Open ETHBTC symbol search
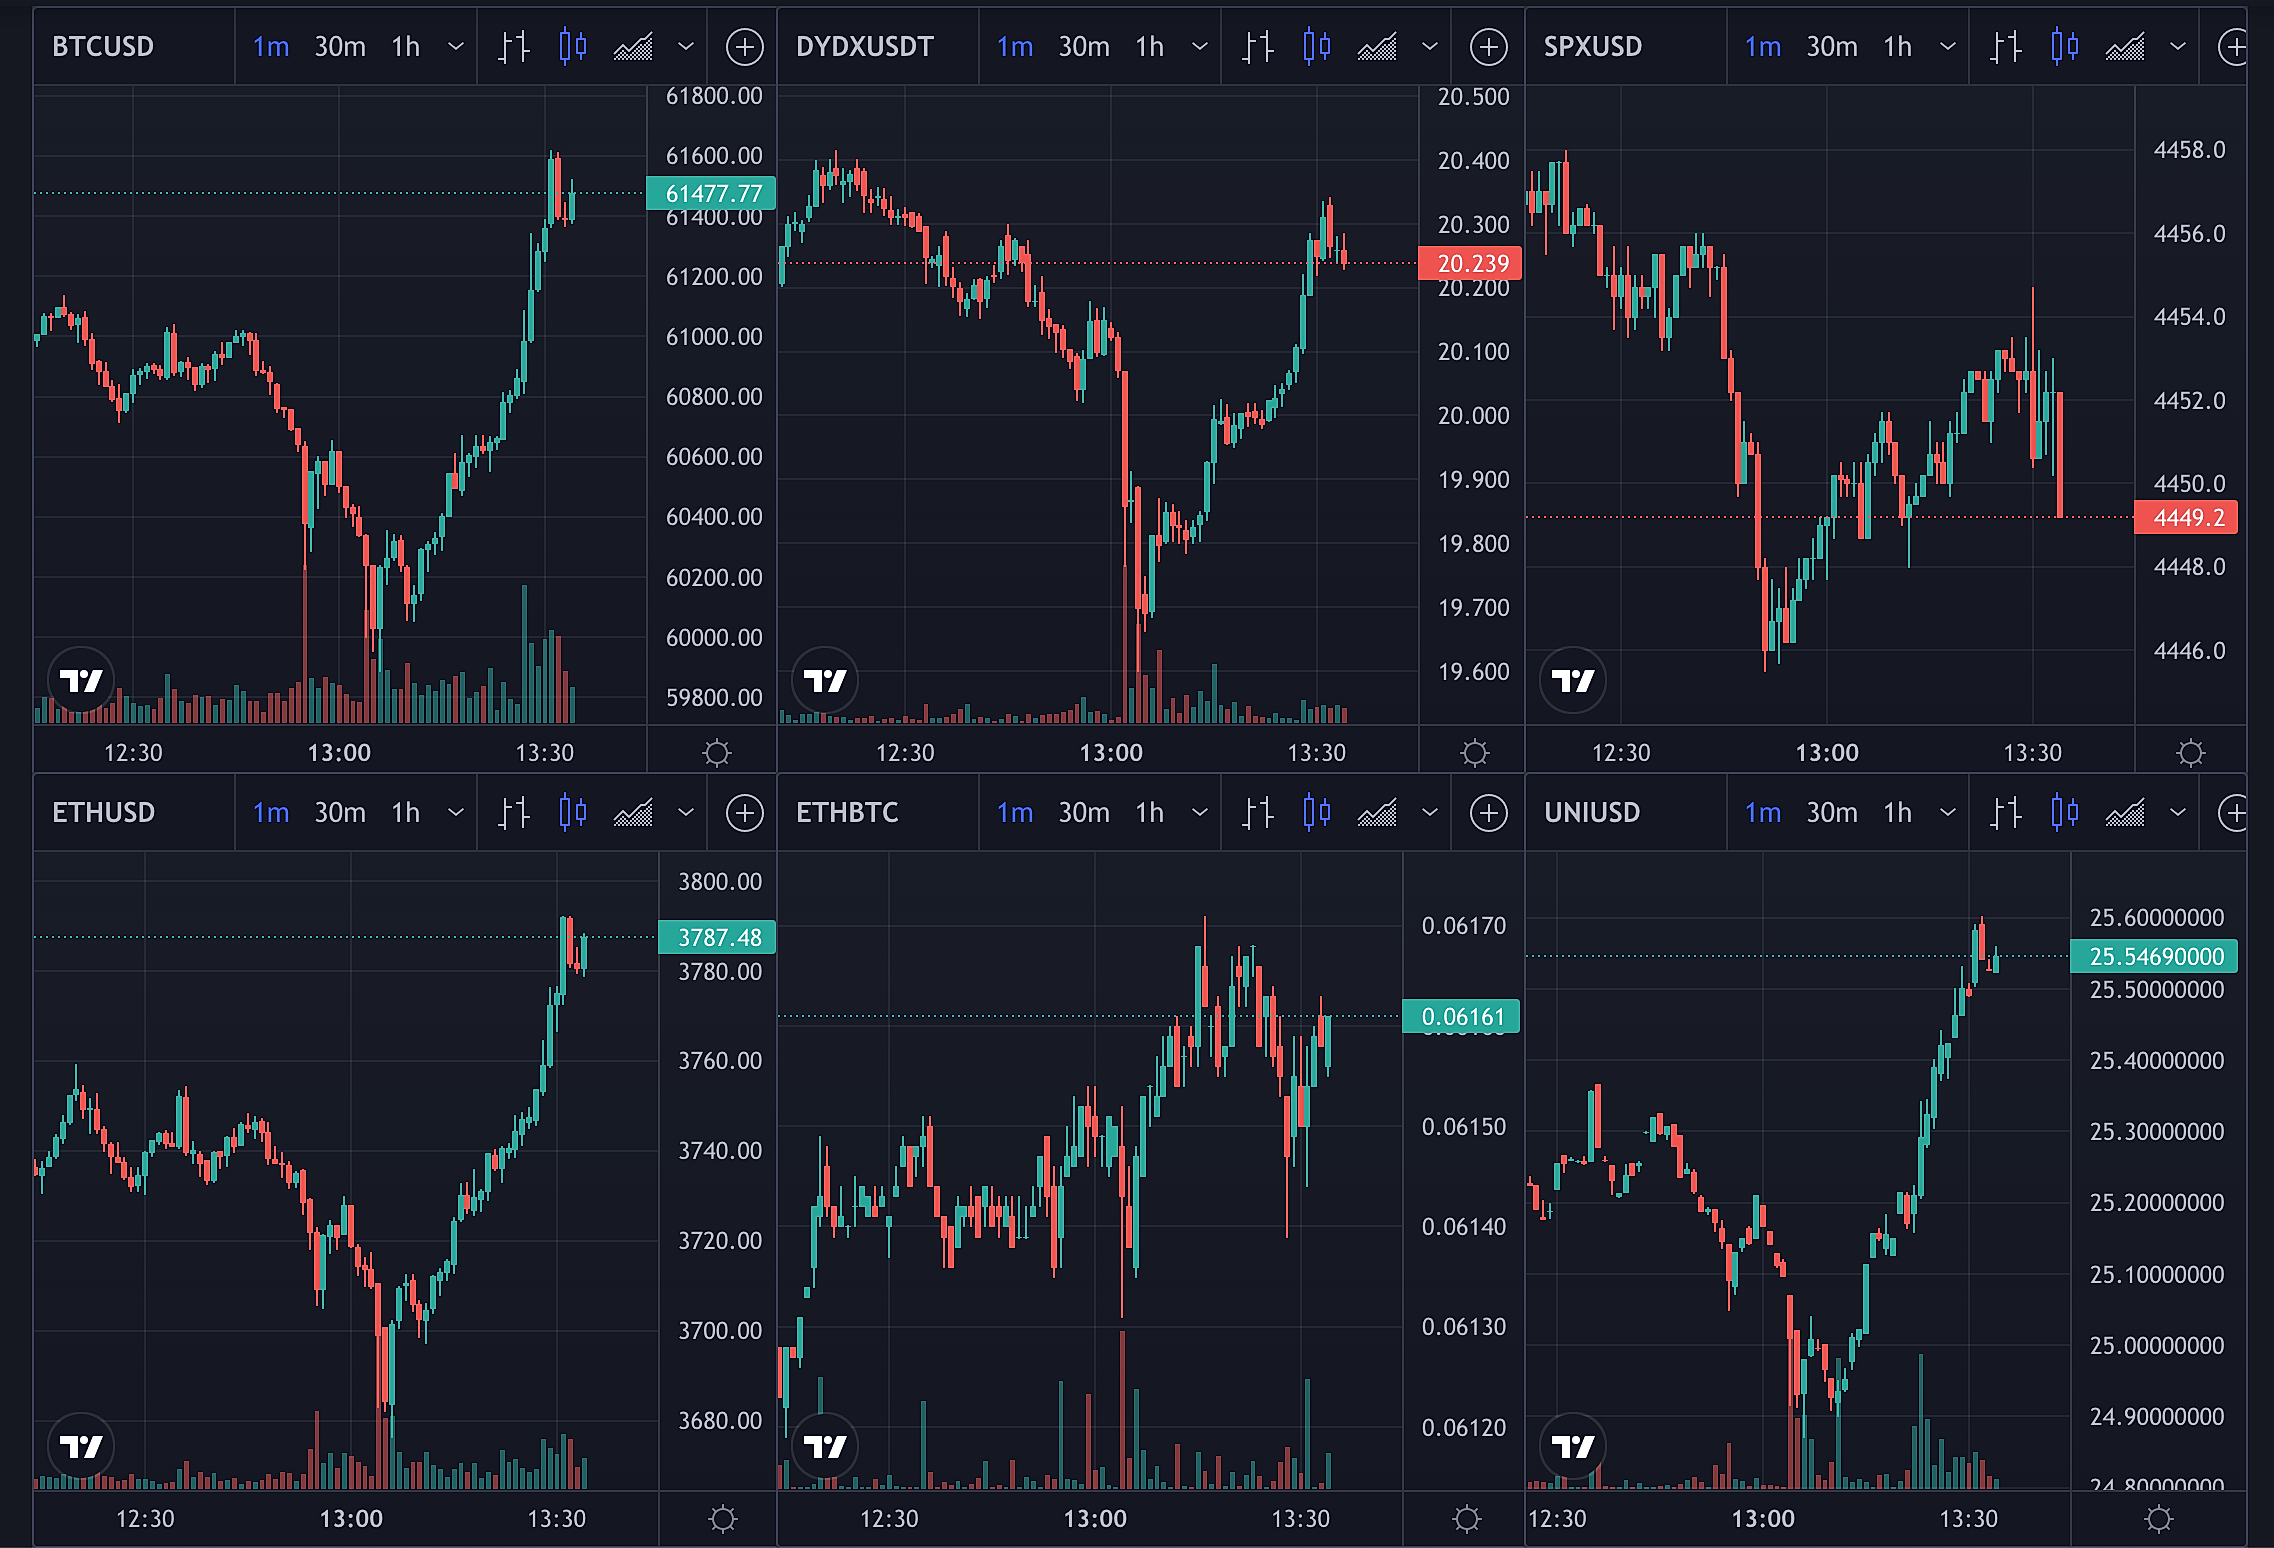This screenshot has height=1548, width=2274. [x=847, y=813]
